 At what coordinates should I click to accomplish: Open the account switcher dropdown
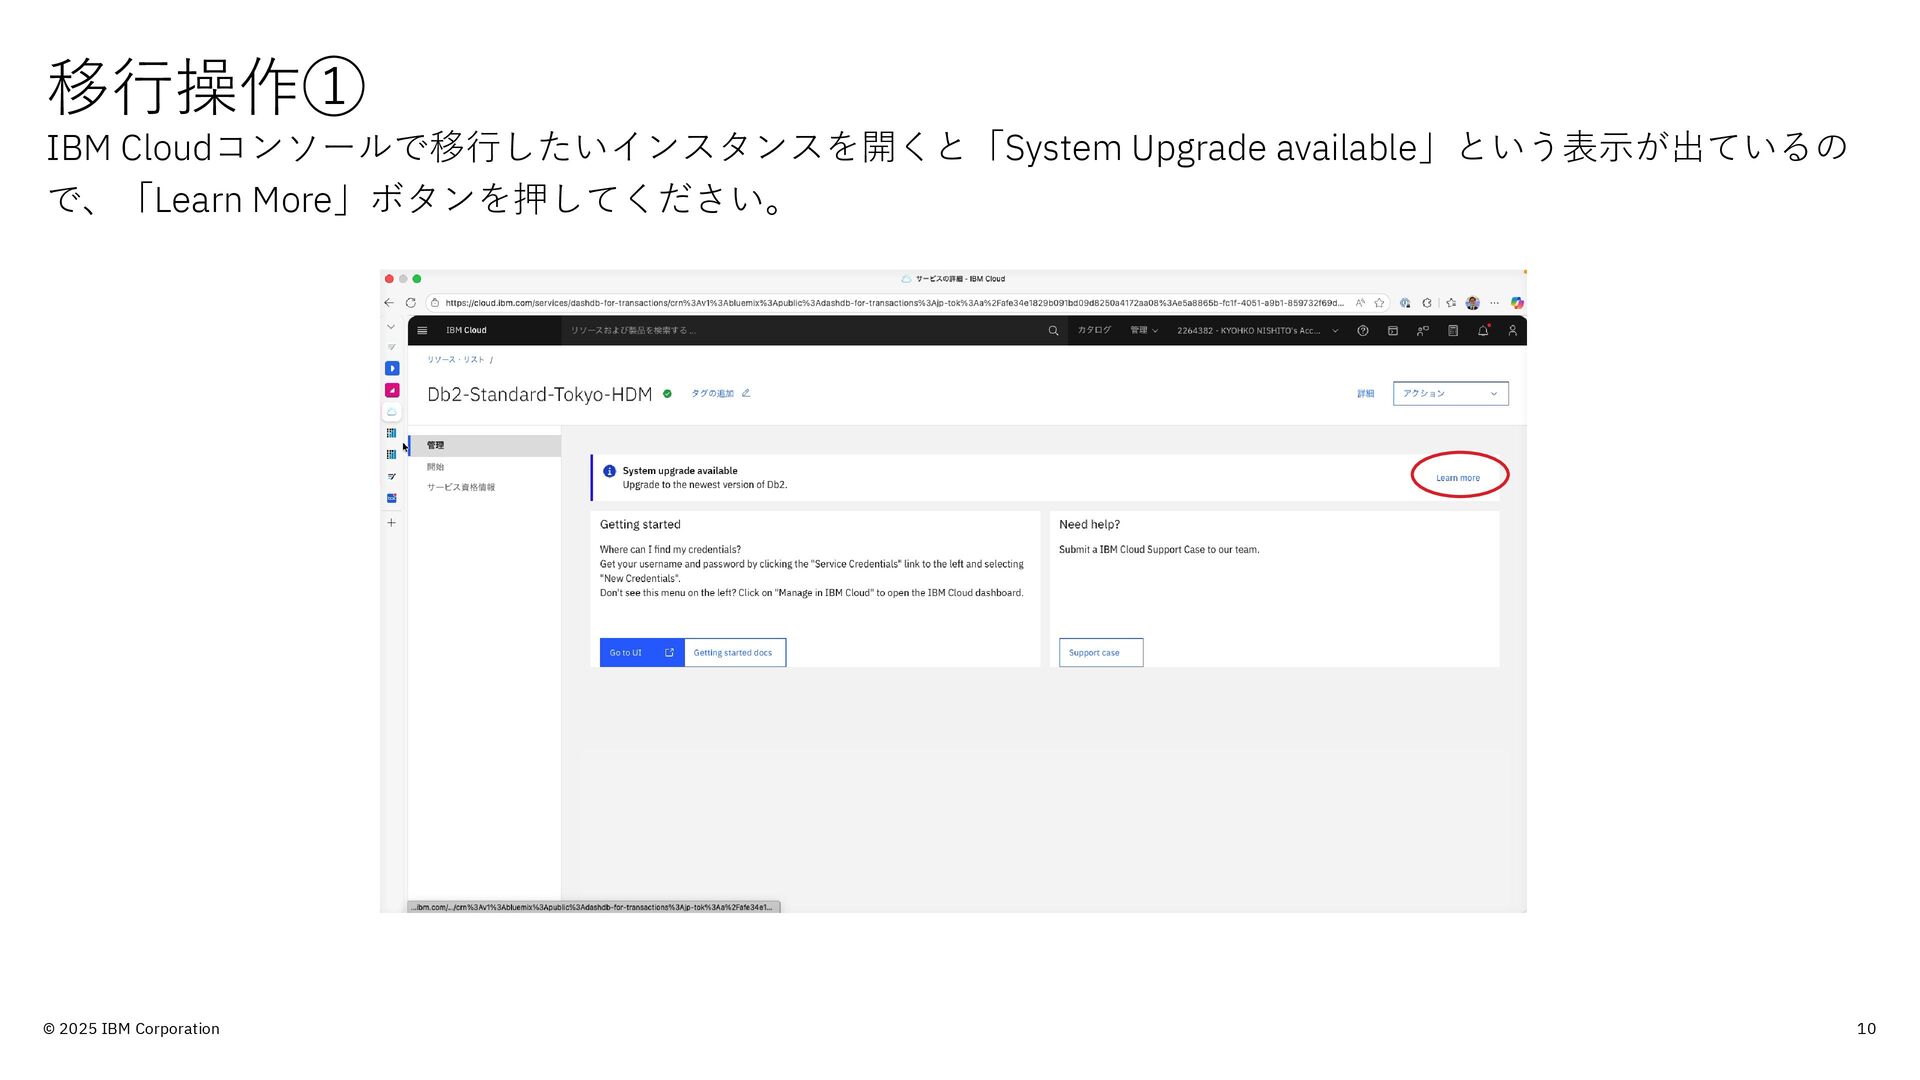1257,330
